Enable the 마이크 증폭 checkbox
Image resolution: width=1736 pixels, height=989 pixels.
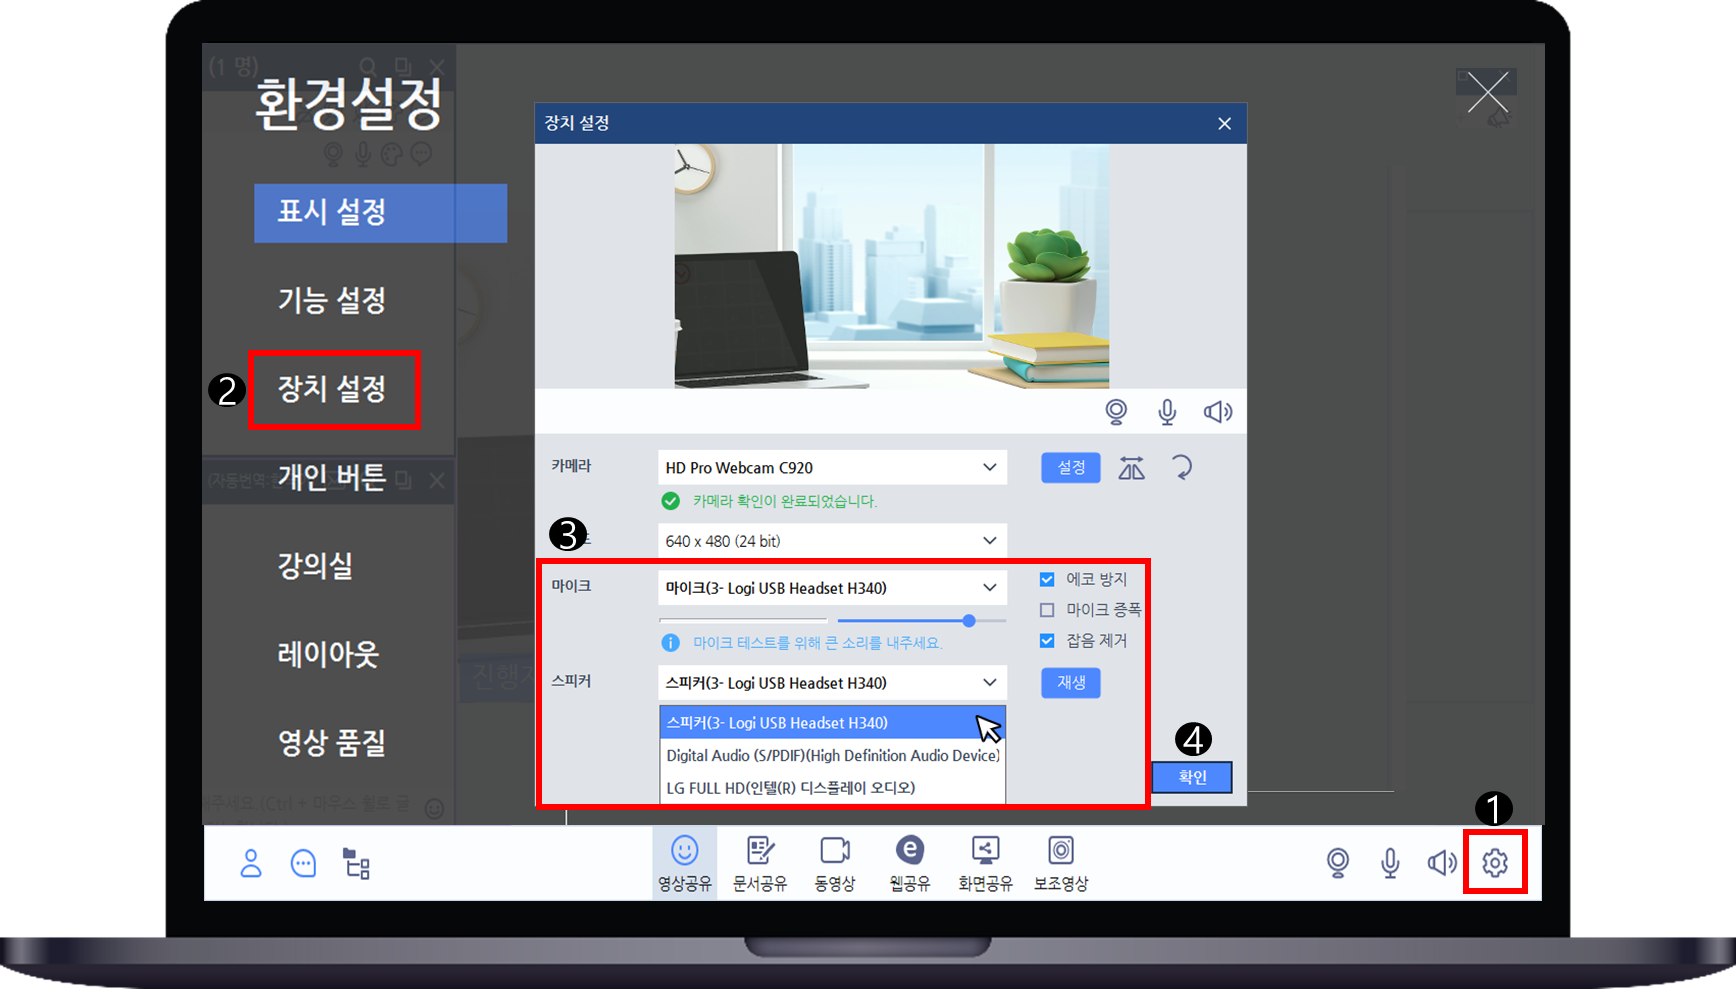pyautogui.click(x=1047, y=610)
